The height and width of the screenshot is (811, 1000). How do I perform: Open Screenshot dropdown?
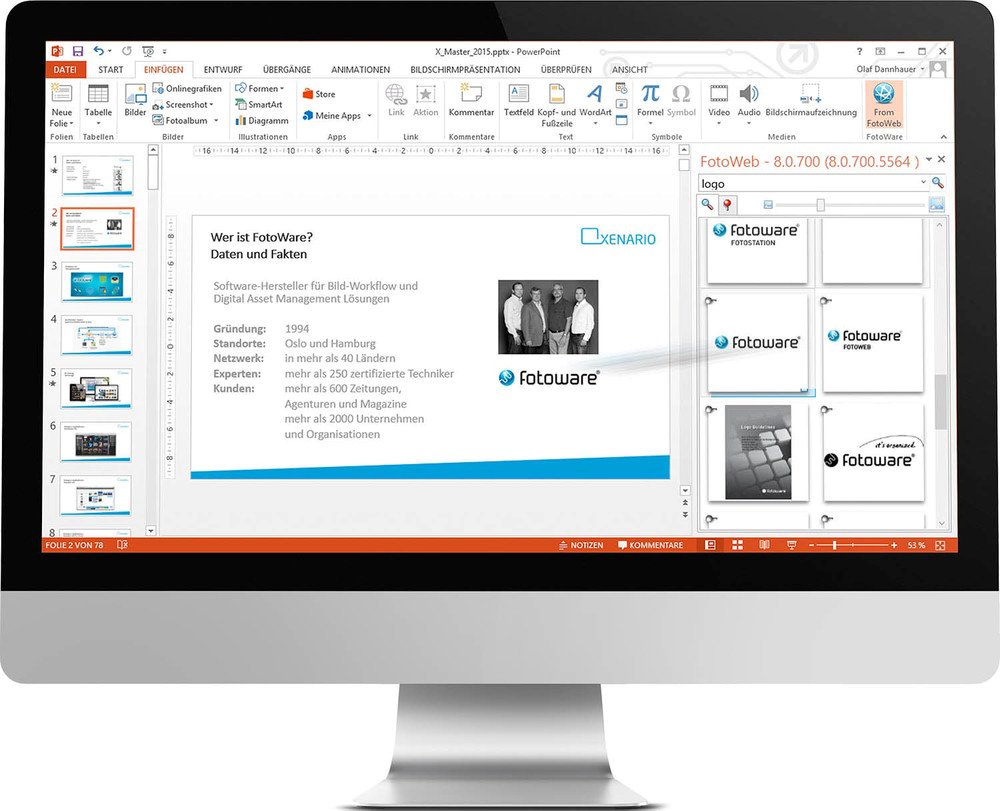click(211, 105)
